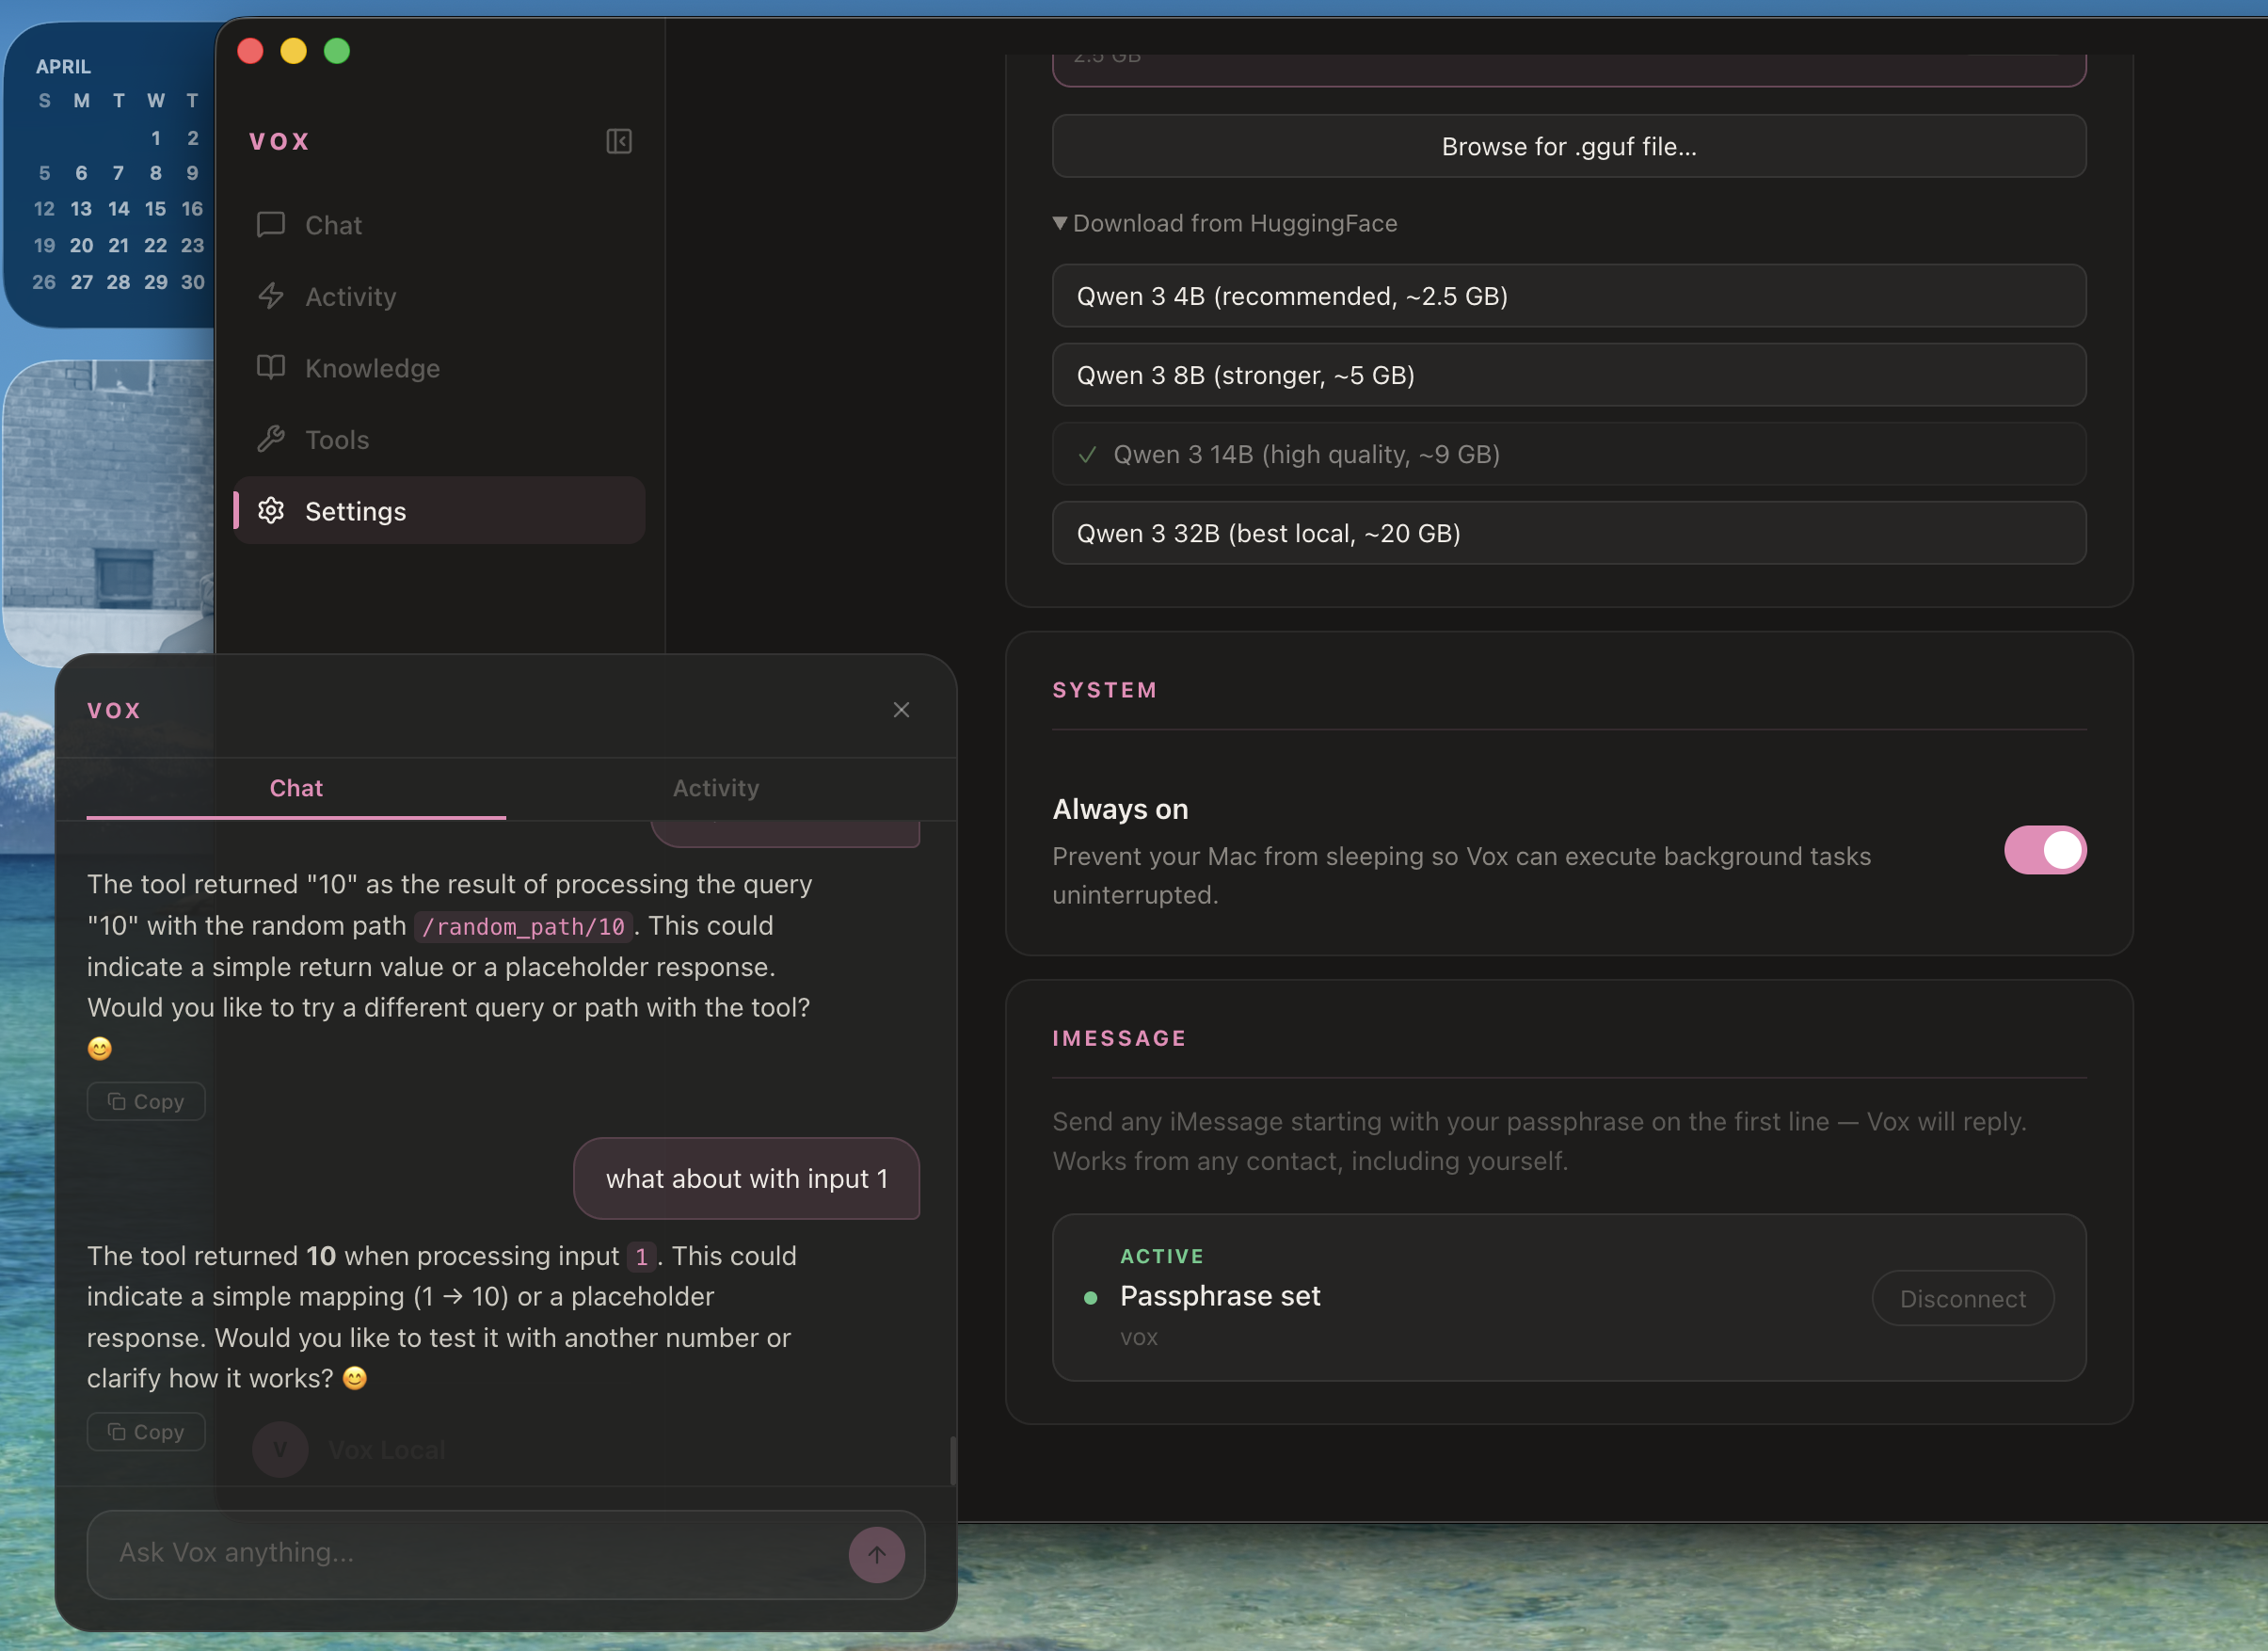Open Knowledge via book icon

point(271,367)
